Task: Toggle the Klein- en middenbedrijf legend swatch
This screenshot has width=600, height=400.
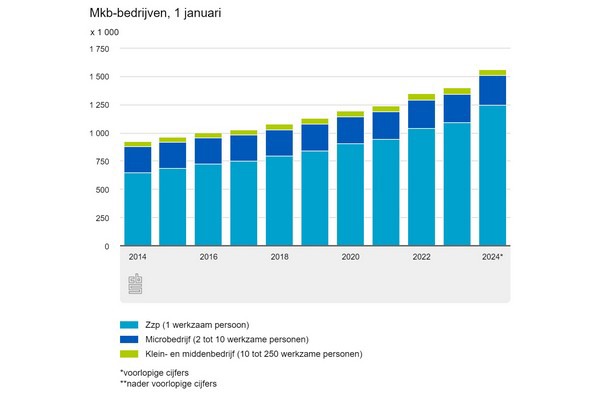Action: (x=127, y=354)
